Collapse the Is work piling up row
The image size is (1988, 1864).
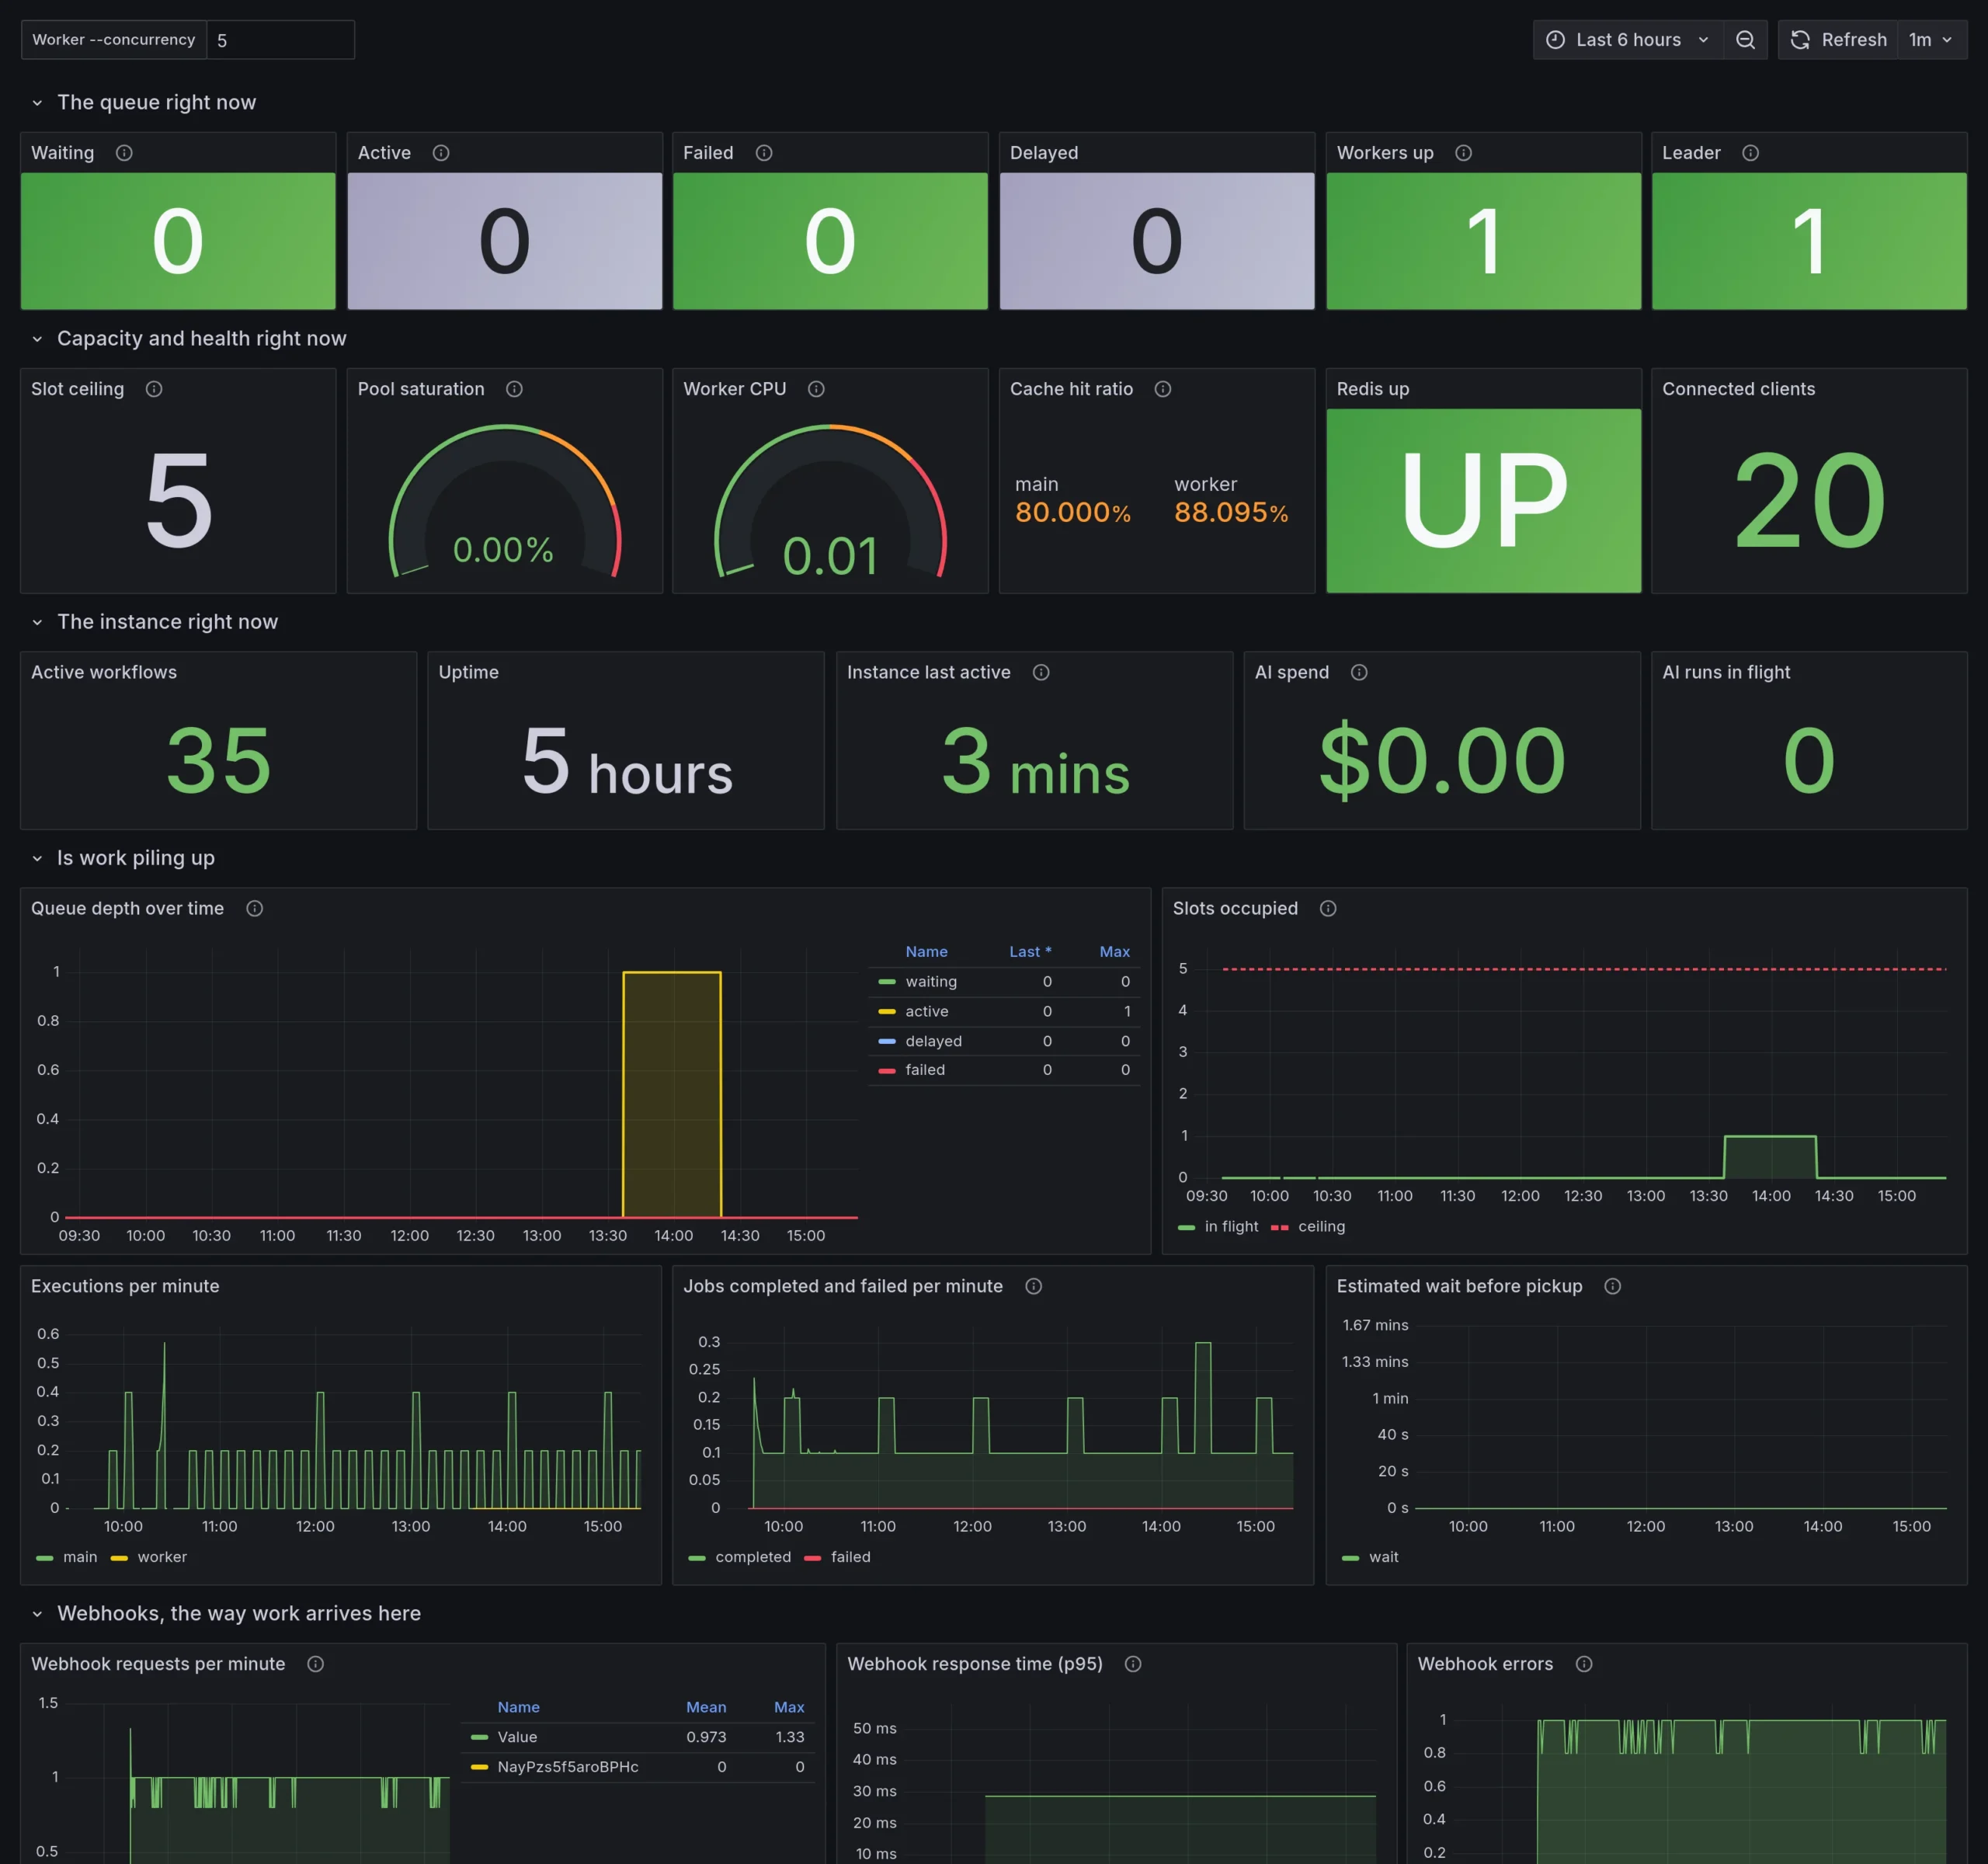37,858
